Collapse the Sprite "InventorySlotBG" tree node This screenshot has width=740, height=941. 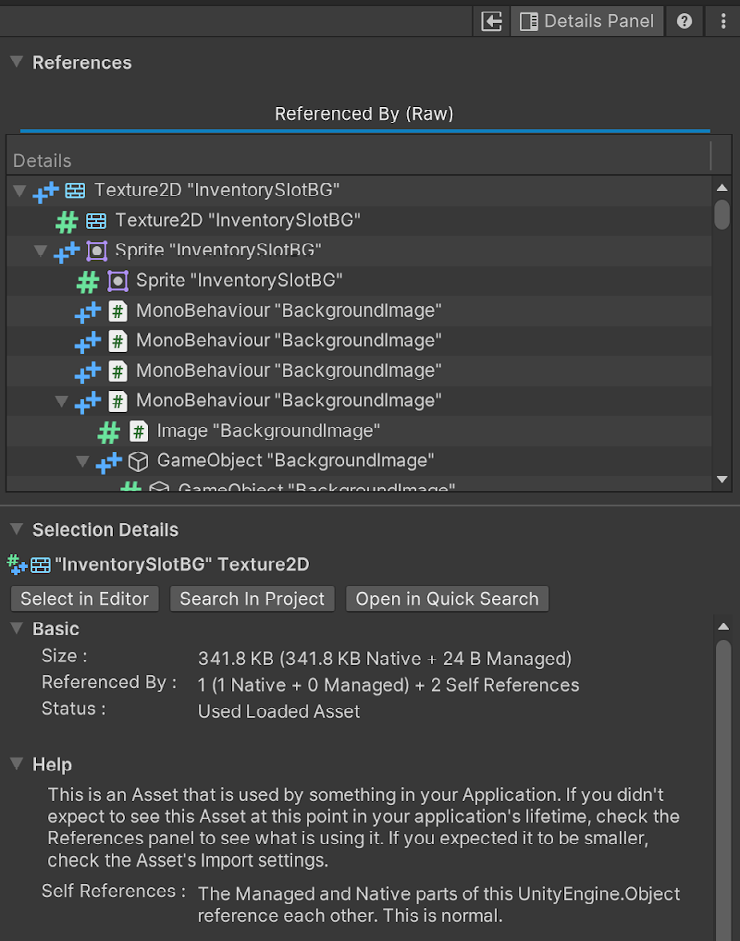[40, 250]
